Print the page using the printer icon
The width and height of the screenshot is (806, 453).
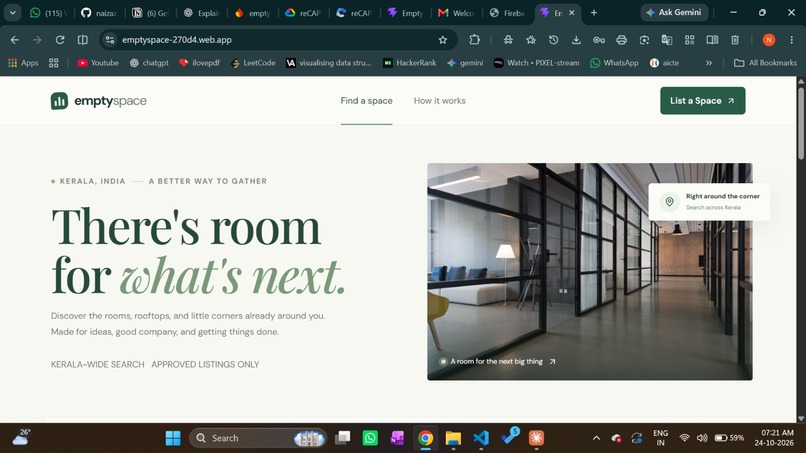click(621, 40)
